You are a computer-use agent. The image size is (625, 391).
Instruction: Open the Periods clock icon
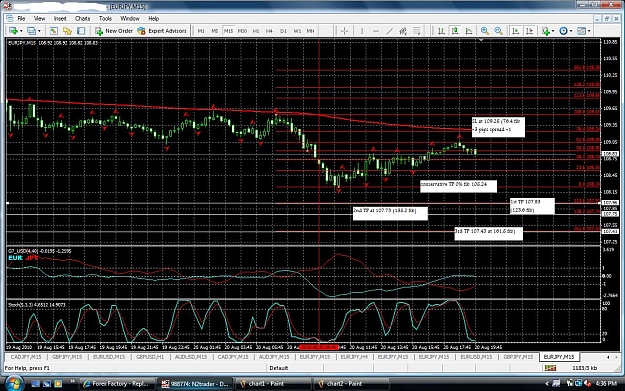(563, 31)
